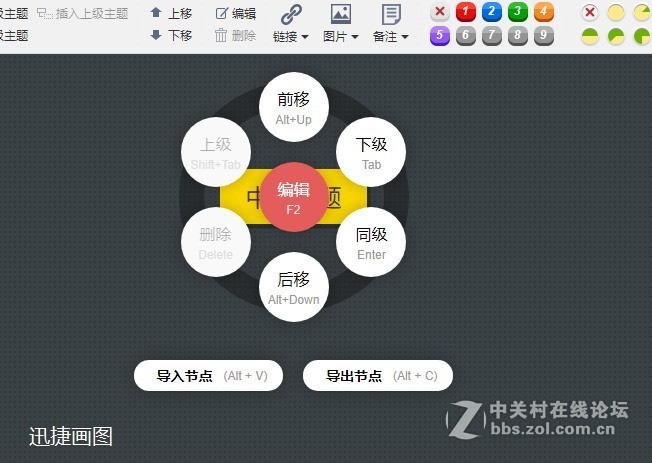652x463 pixels.
Task: Click the 导出节点 (Alt + C) button
Action: [x=378, y=376]
